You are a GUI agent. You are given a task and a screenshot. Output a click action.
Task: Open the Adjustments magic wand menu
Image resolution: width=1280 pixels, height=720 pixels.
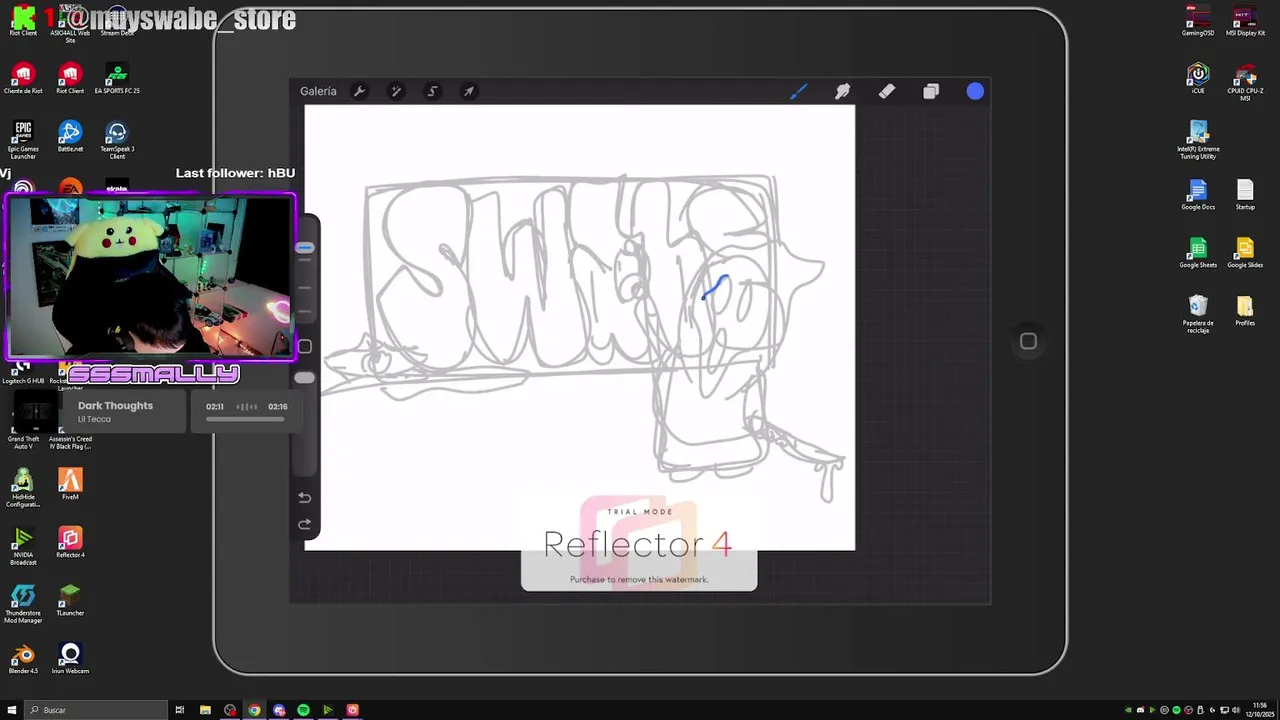(x=396, y=91)
